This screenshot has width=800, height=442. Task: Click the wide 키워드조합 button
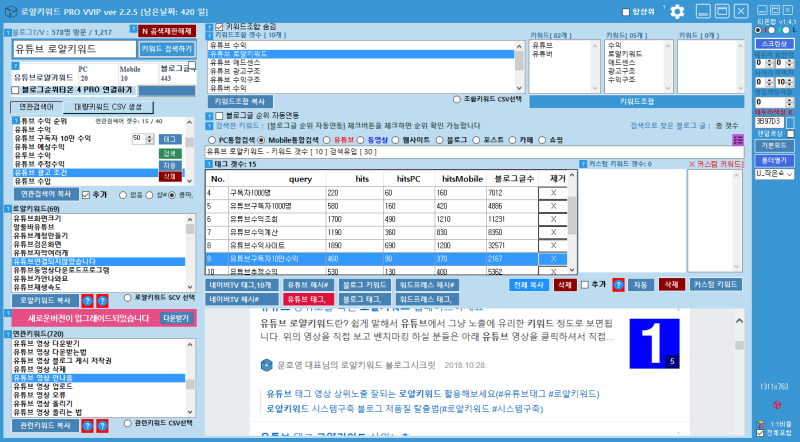pos(636,102)
